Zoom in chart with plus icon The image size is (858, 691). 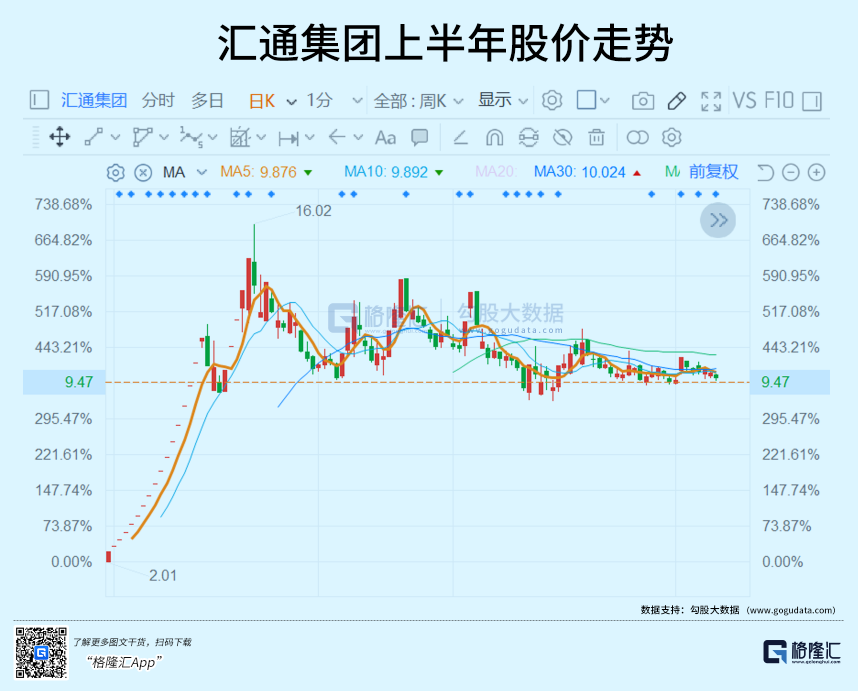click(x=817, y=172)
